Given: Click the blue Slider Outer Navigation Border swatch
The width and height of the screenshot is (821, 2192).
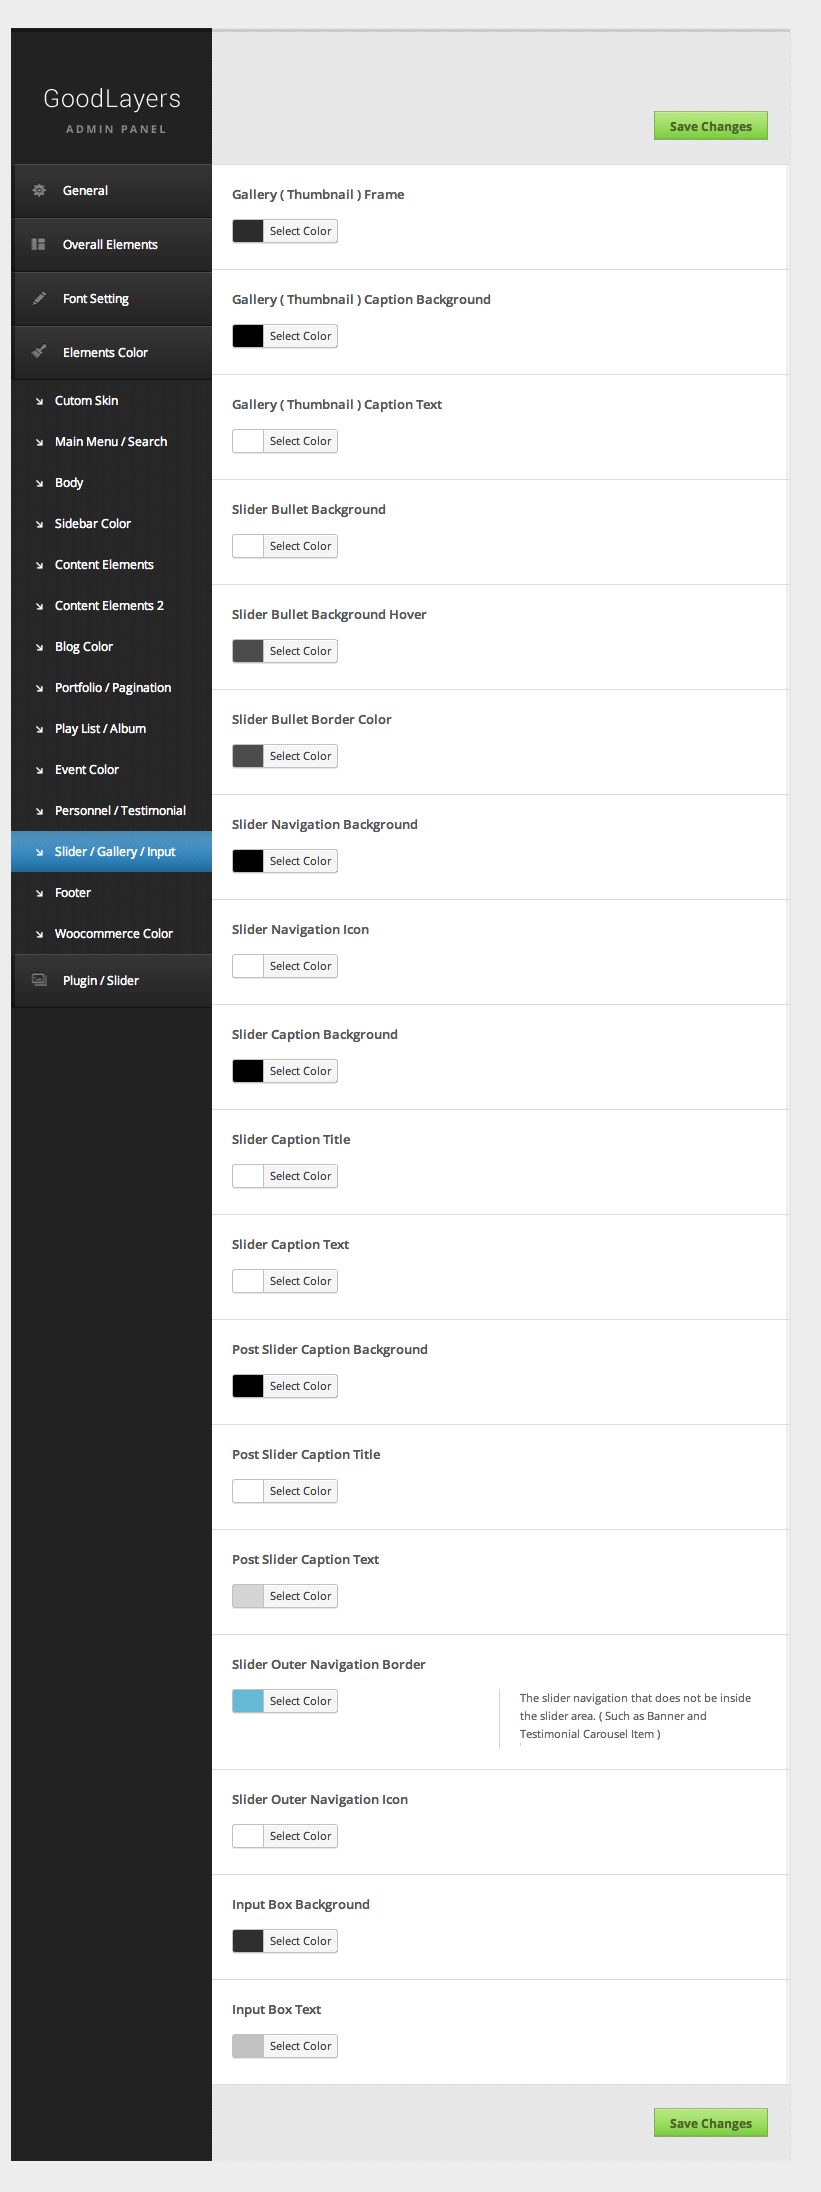Looking at the screenshot, I should pyautogui.click(x=248, y=1701).
